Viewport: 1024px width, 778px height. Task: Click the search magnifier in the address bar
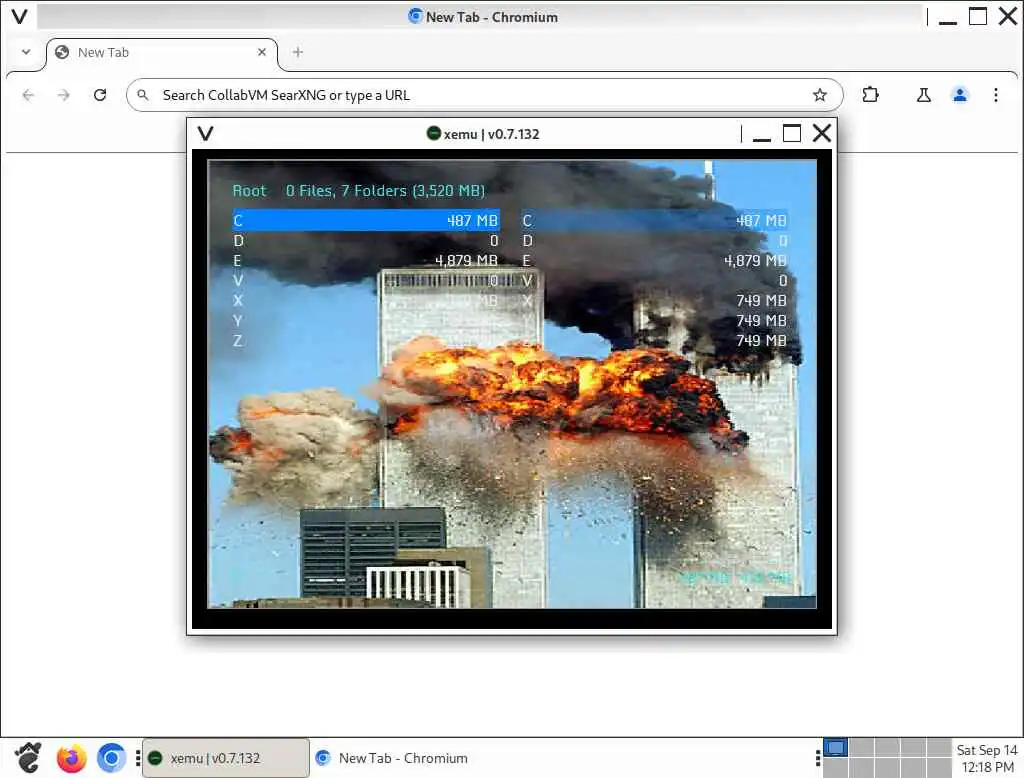(x=142, y=95)
